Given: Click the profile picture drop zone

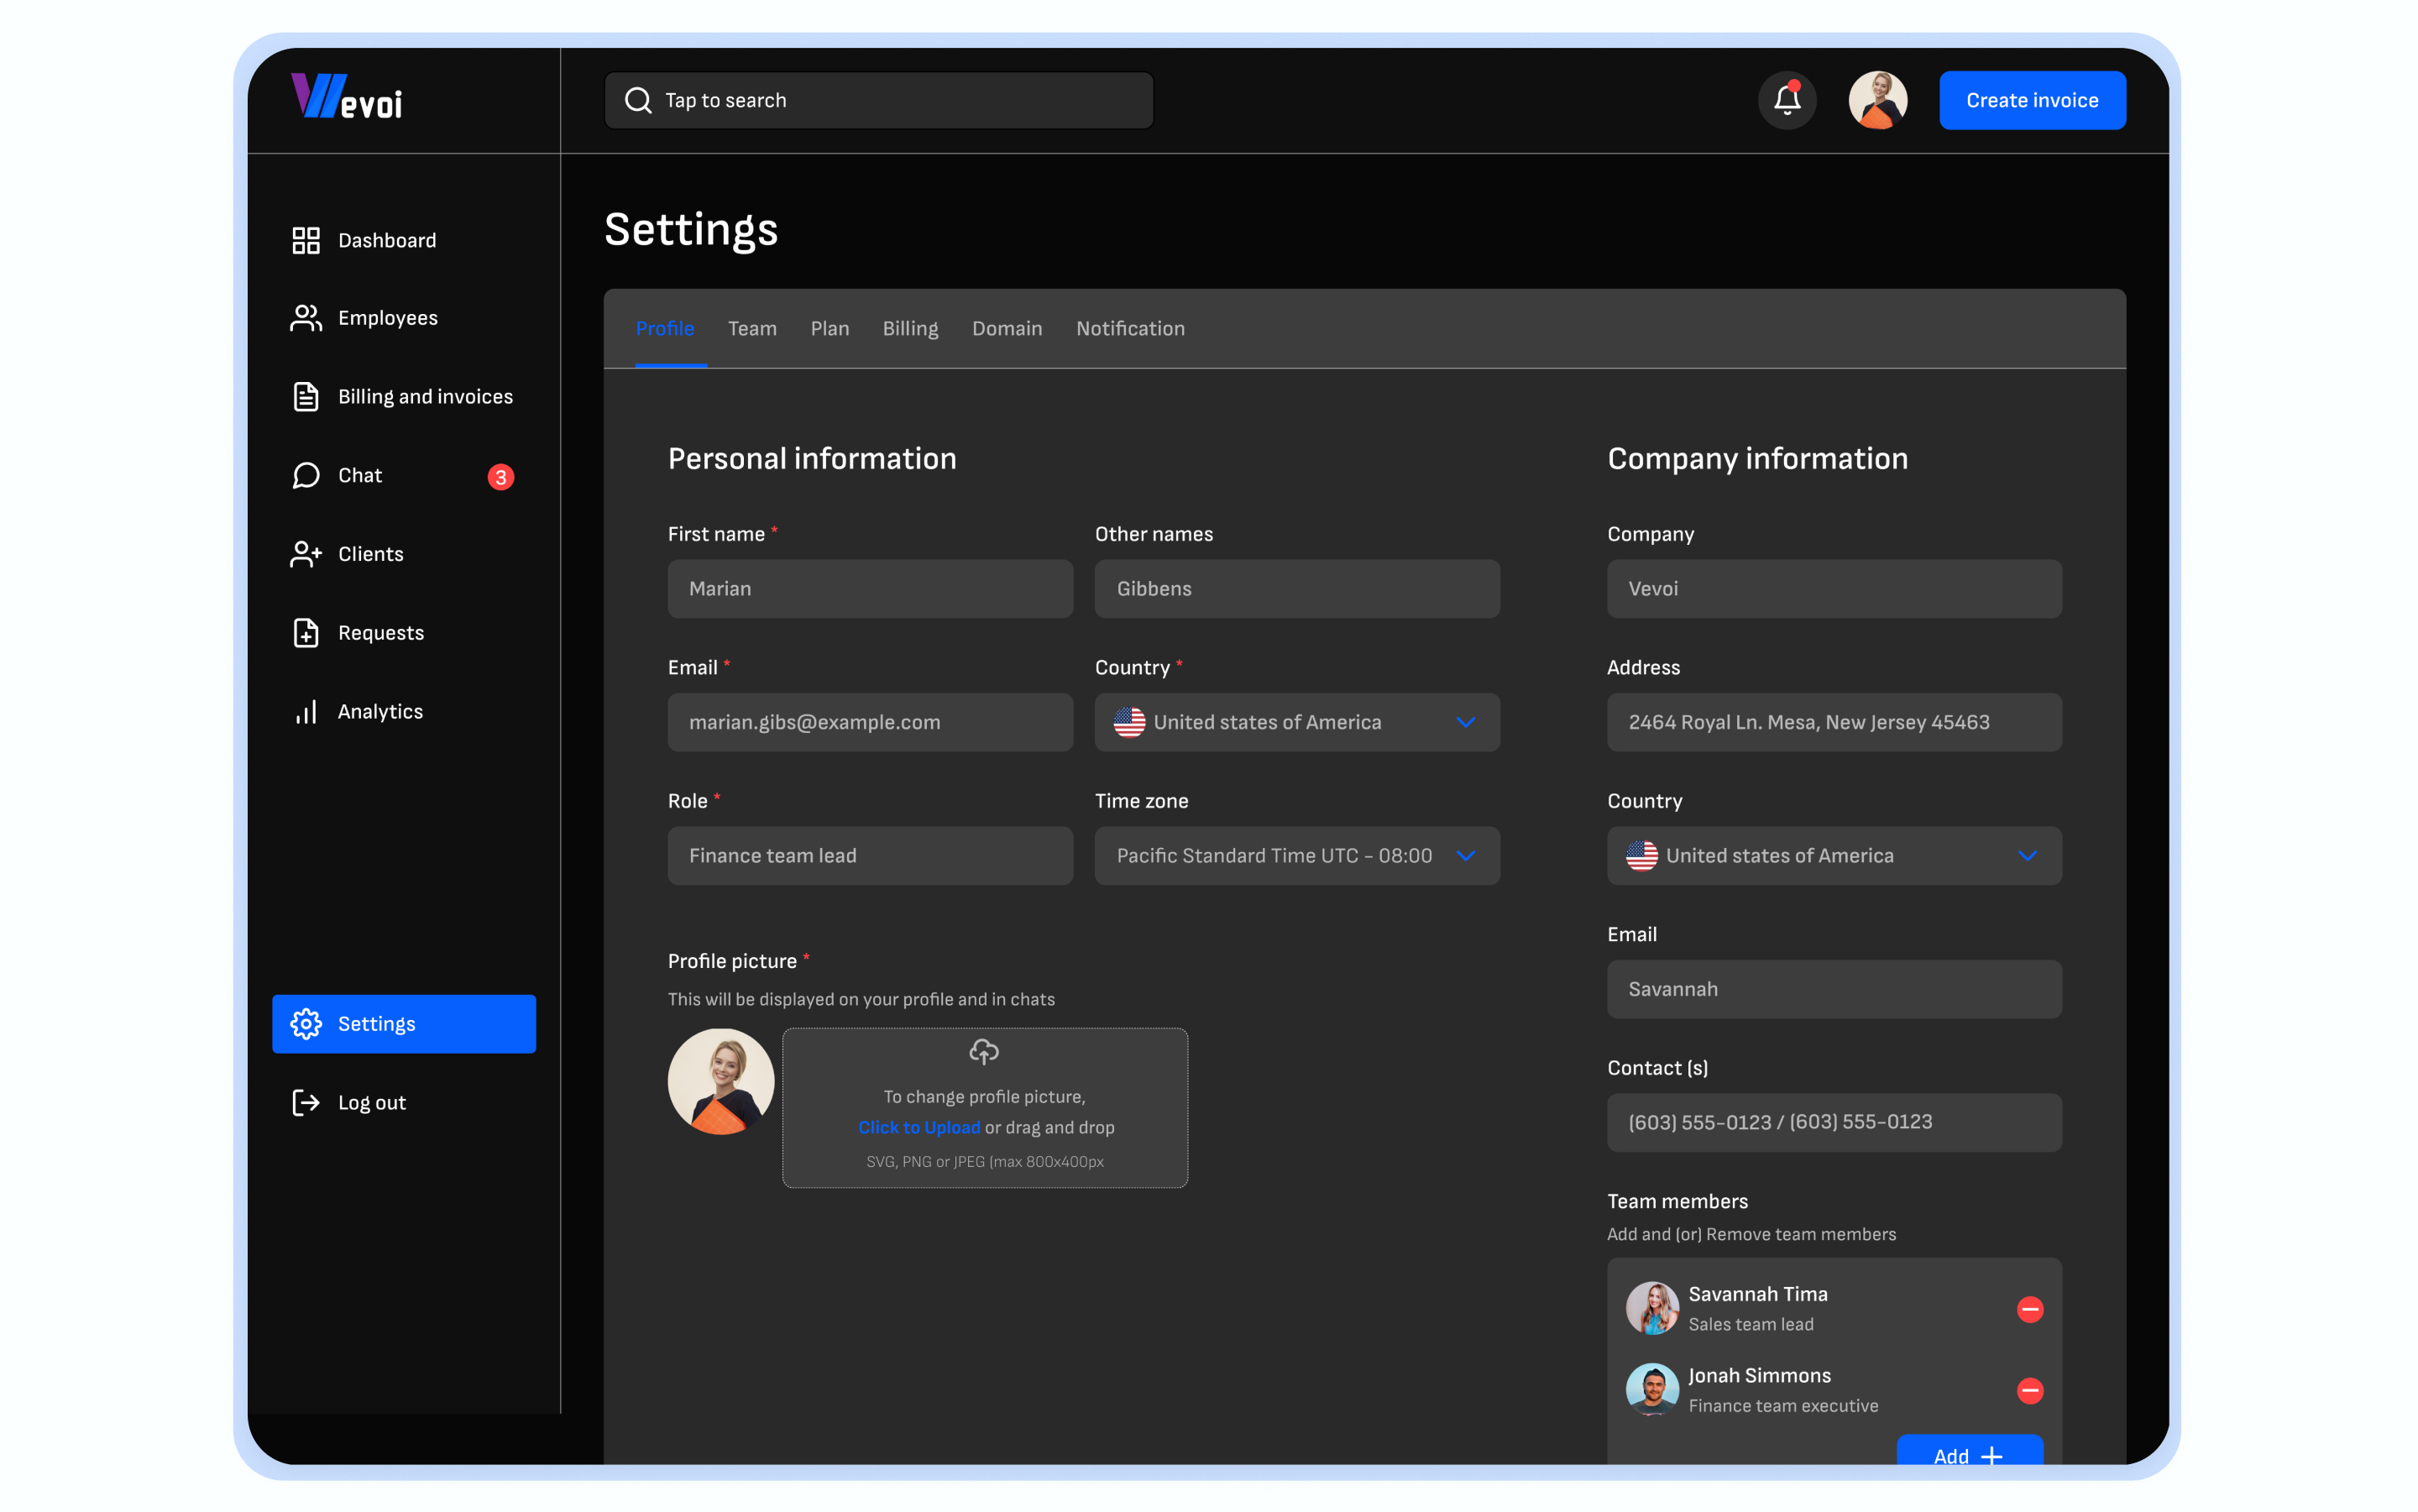Looking at the screenshot, I should 985,1108.
